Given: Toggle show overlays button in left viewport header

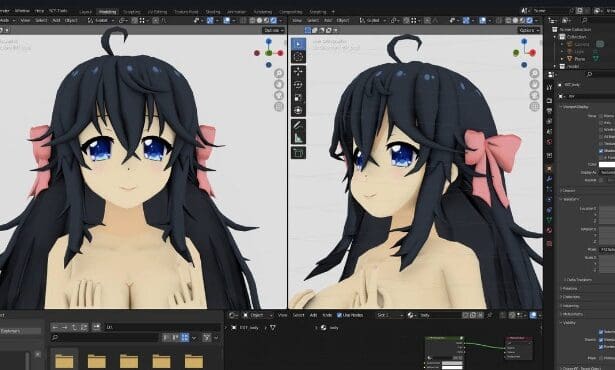Looking at the screenshot, I should [x=227, y=20].
